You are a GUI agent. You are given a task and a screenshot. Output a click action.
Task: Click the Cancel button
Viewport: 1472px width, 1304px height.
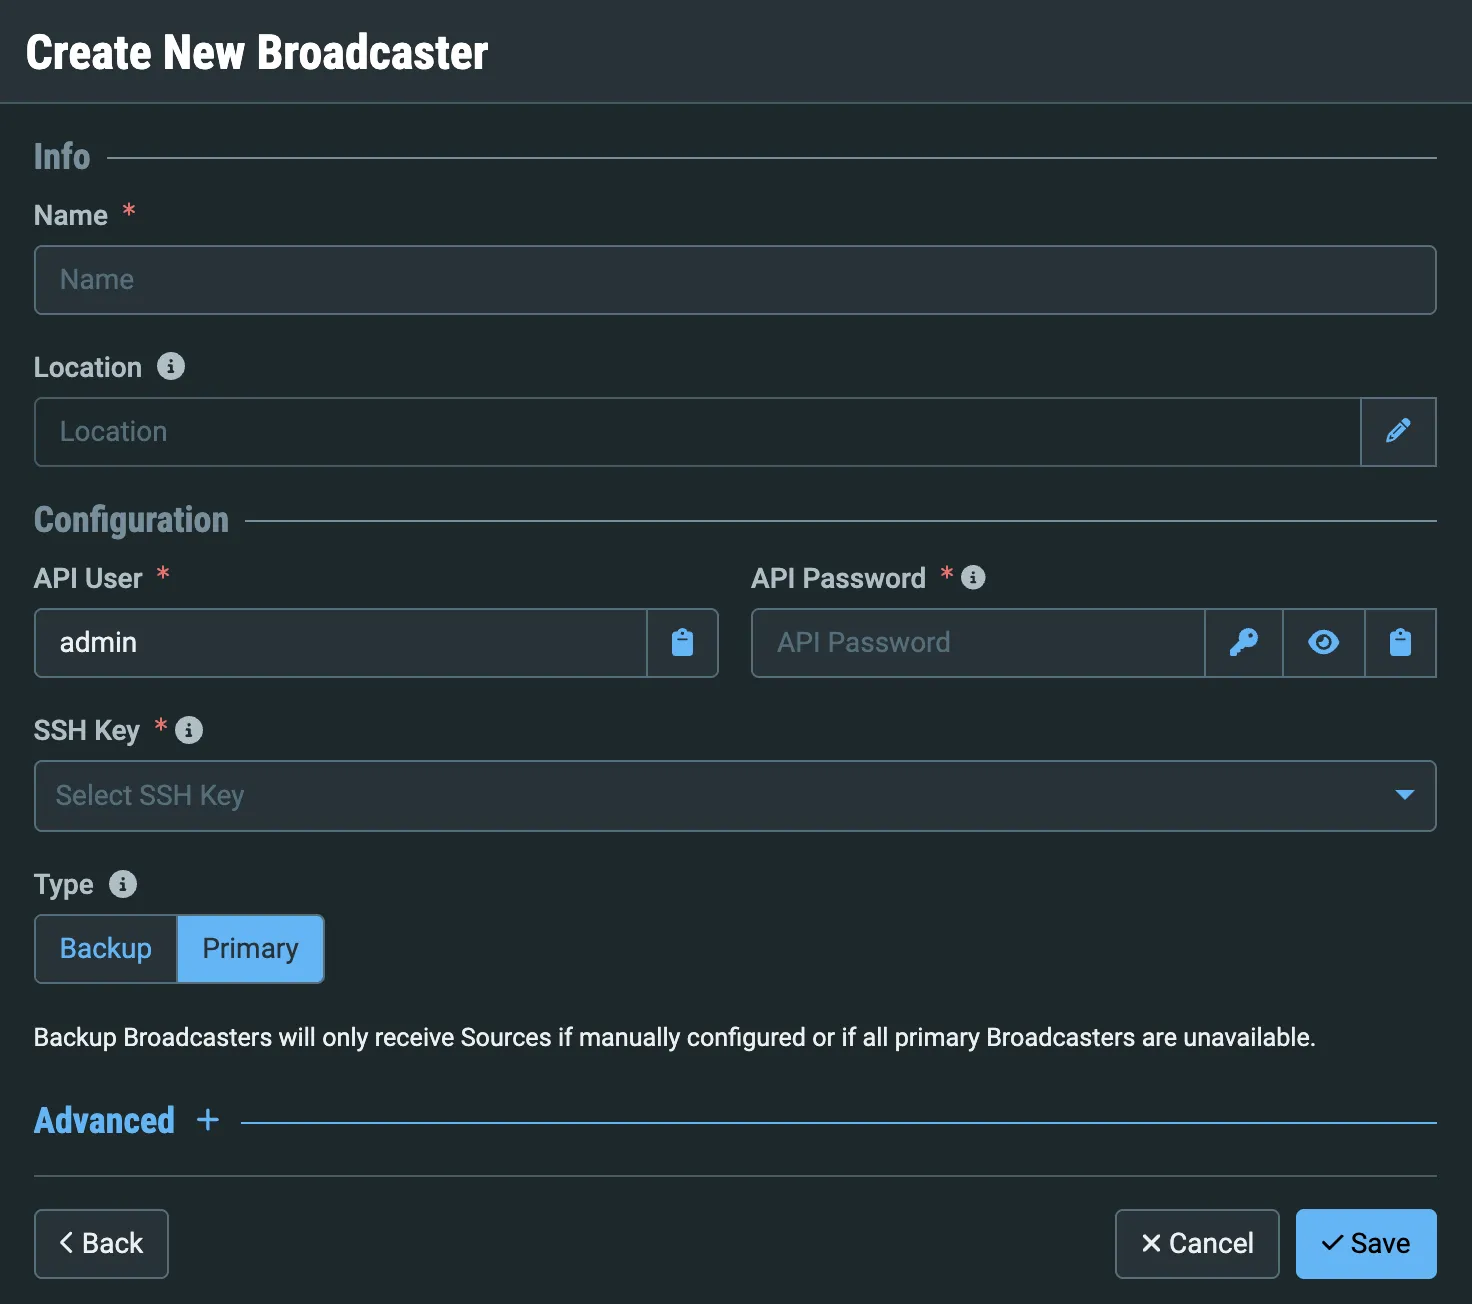point(1197,1244)
